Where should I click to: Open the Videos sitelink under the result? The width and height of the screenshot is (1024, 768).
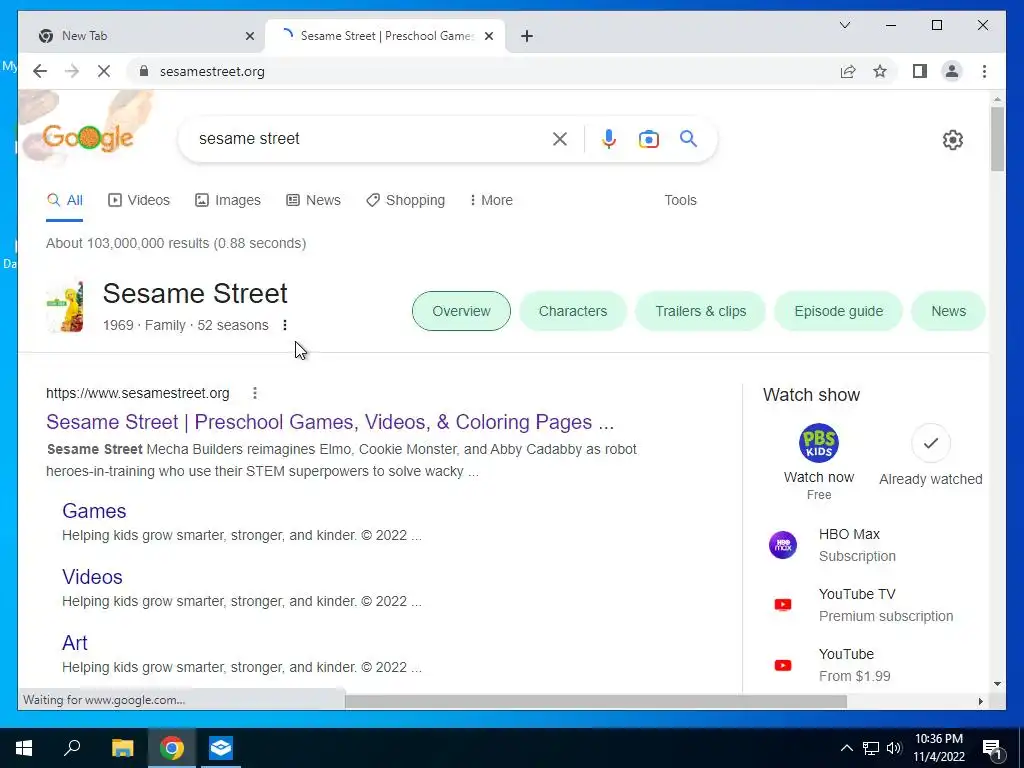tap(92, 577)
